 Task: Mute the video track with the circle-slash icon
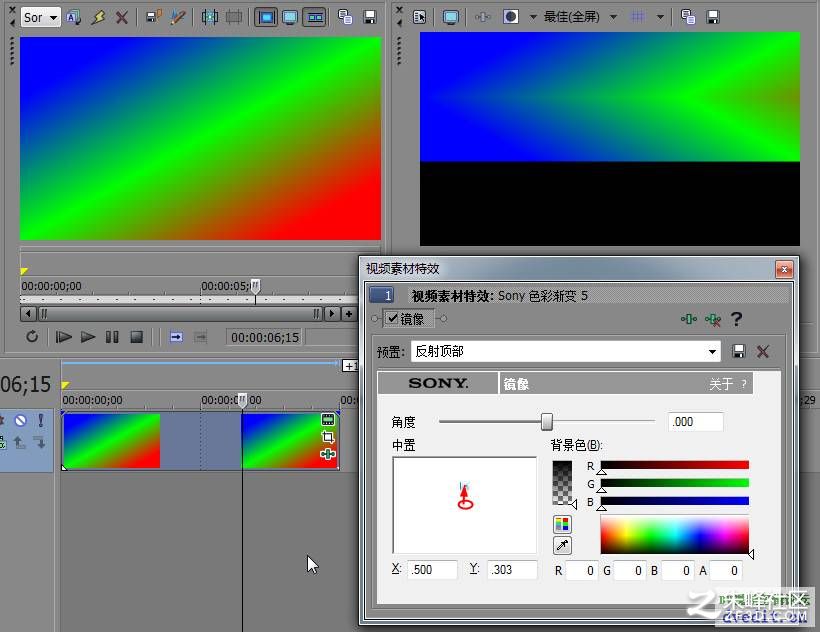(20, 420)
